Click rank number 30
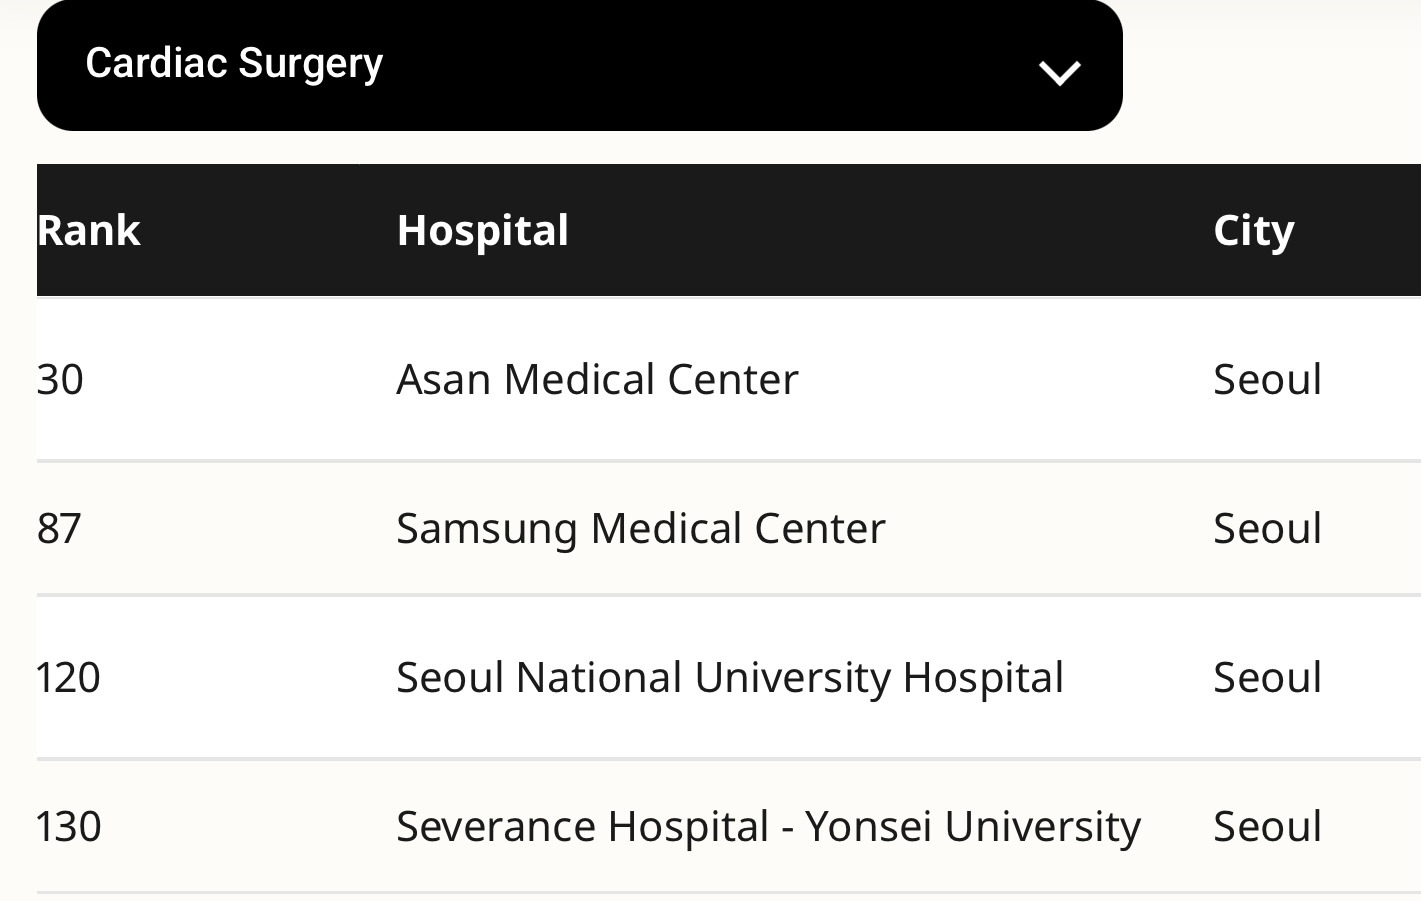Image resolution: width=1421 pixels, height=901 pixels. coord(60,380)
